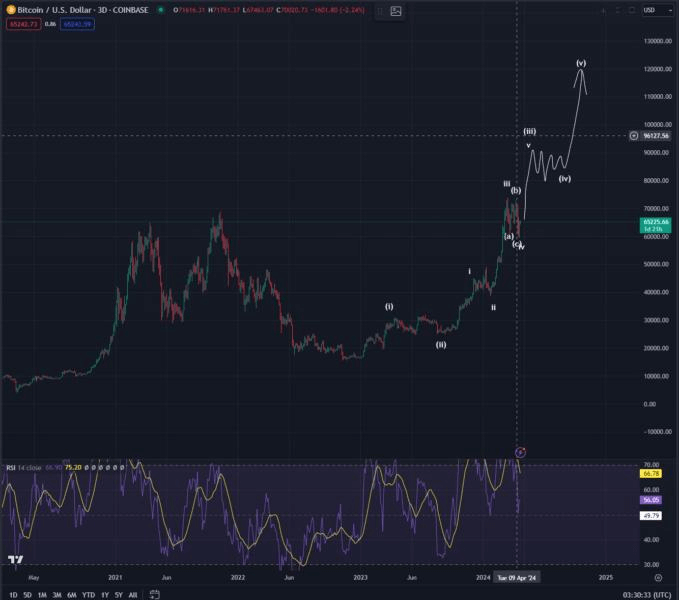Open the go-to-date calendar icon
The width and height of the screenshot is (679, 600).
(155, 594)
